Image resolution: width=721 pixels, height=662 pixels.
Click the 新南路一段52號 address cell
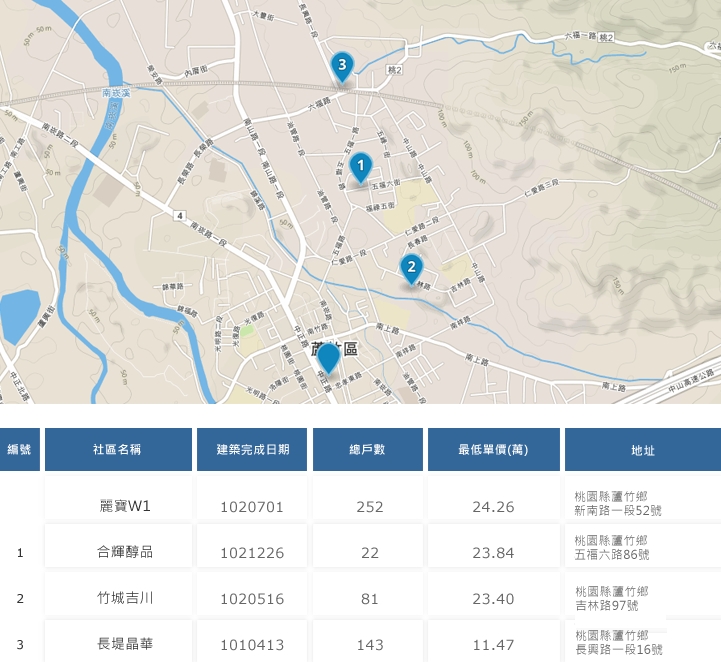pyautogui.click(x=617, y=504)
